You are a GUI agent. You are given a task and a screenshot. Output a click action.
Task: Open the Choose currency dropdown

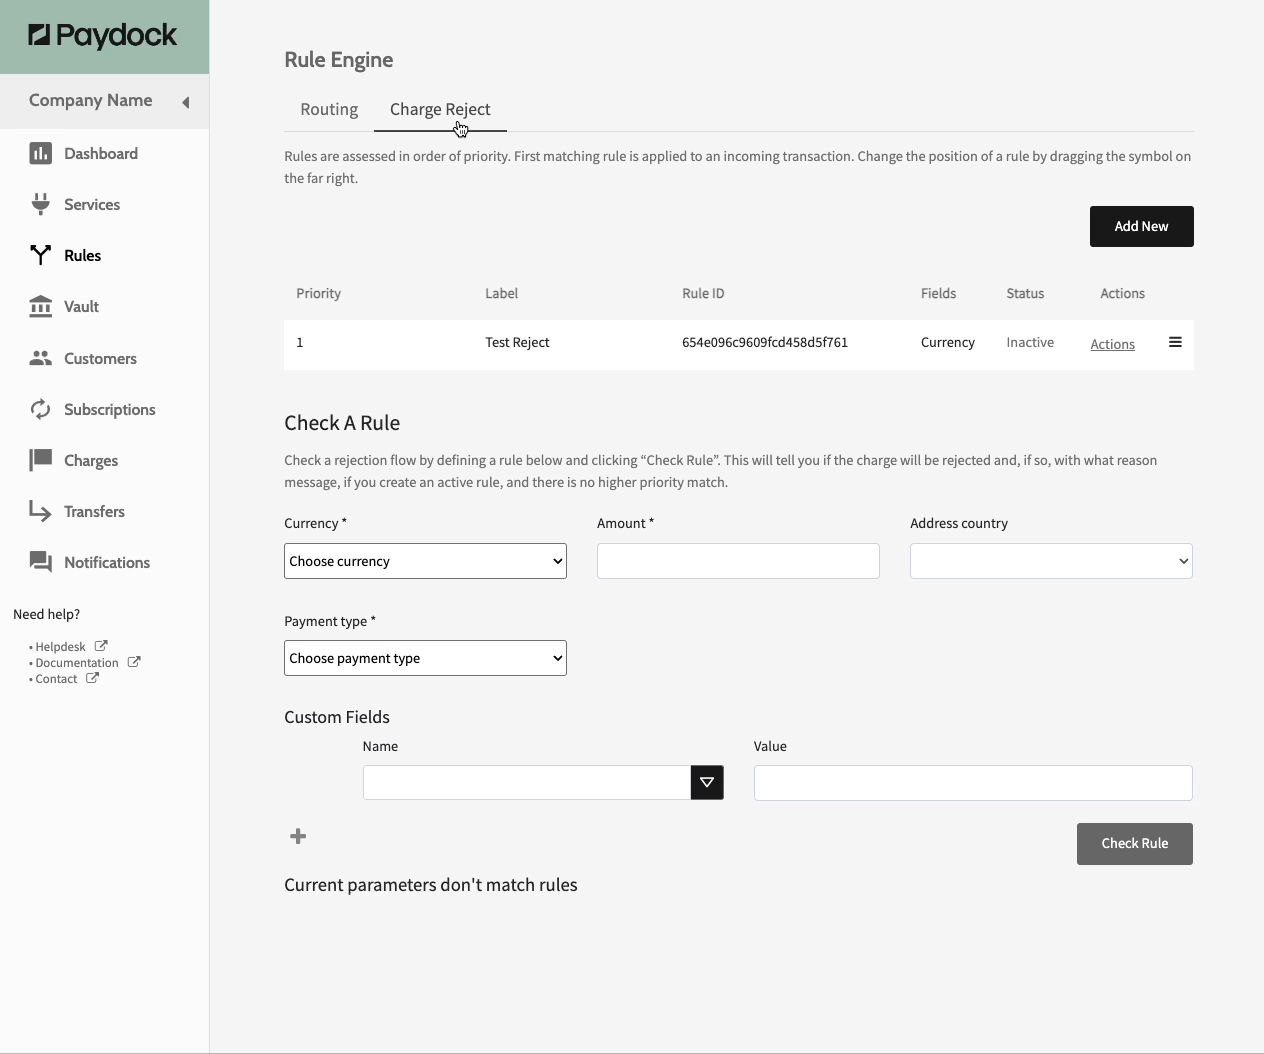pos(425,561)
